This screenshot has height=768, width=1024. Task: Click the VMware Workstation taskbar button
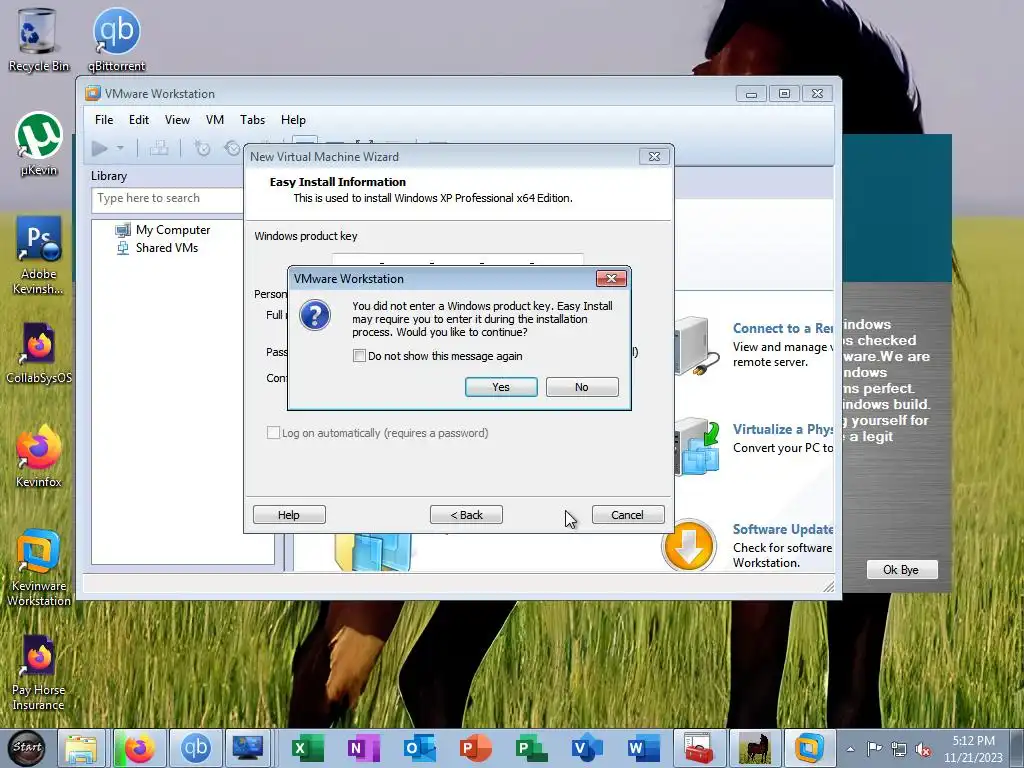point(810,748)
